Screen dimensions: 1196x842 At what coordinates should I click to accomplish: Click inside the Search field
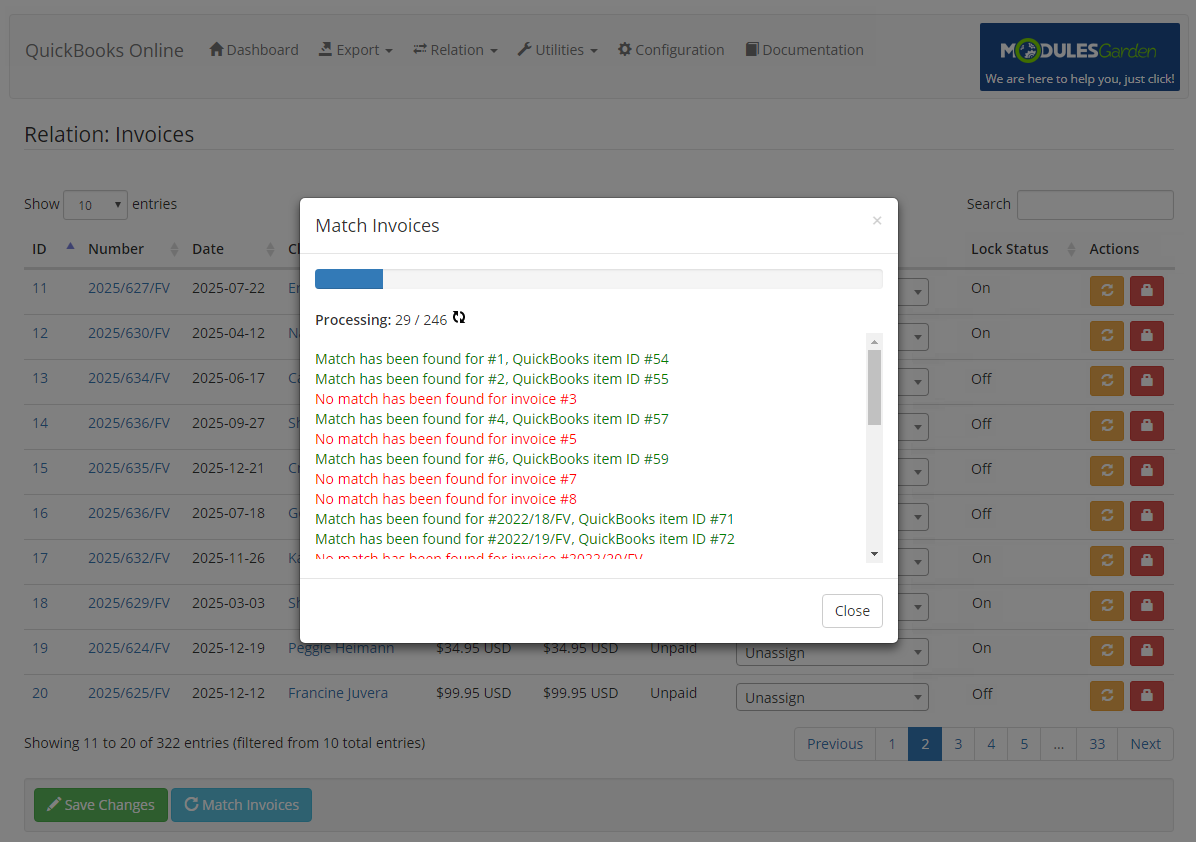pyautogui.click(x=1095, y=204)
